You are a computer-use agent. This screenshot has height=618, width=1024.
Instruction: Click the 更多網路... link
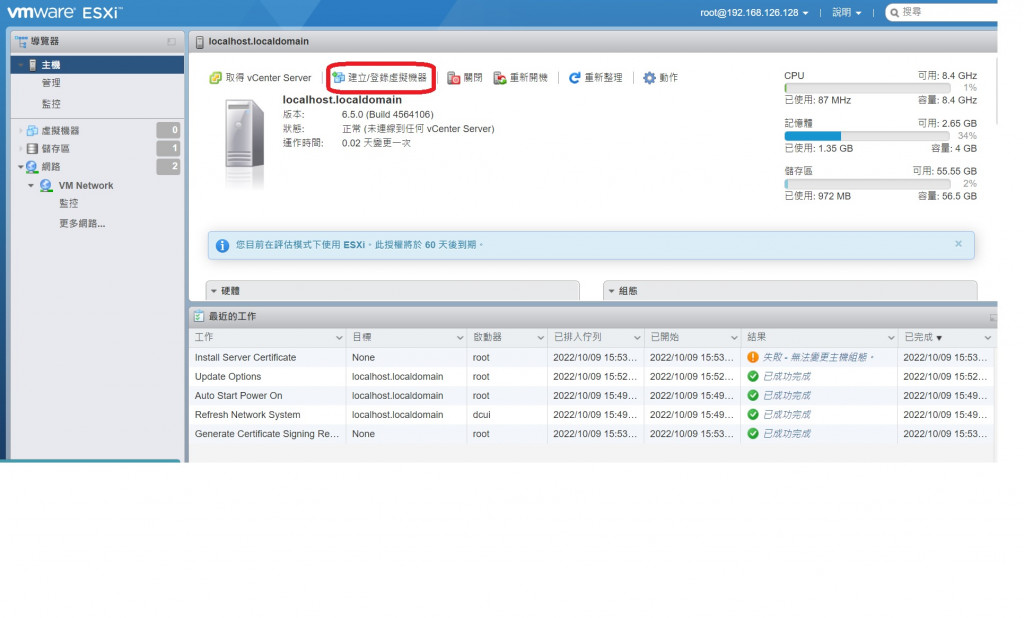[82, 223]
